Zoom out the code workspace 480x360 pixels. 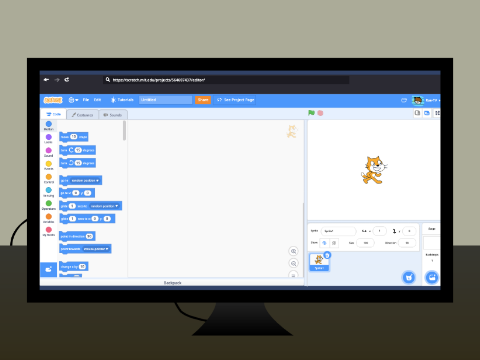[293, 263]
